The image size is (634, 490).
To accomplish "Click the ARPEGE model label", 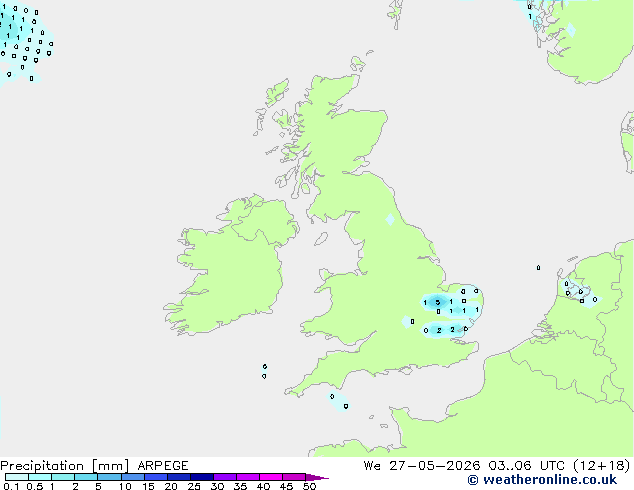I will [163, 466].
